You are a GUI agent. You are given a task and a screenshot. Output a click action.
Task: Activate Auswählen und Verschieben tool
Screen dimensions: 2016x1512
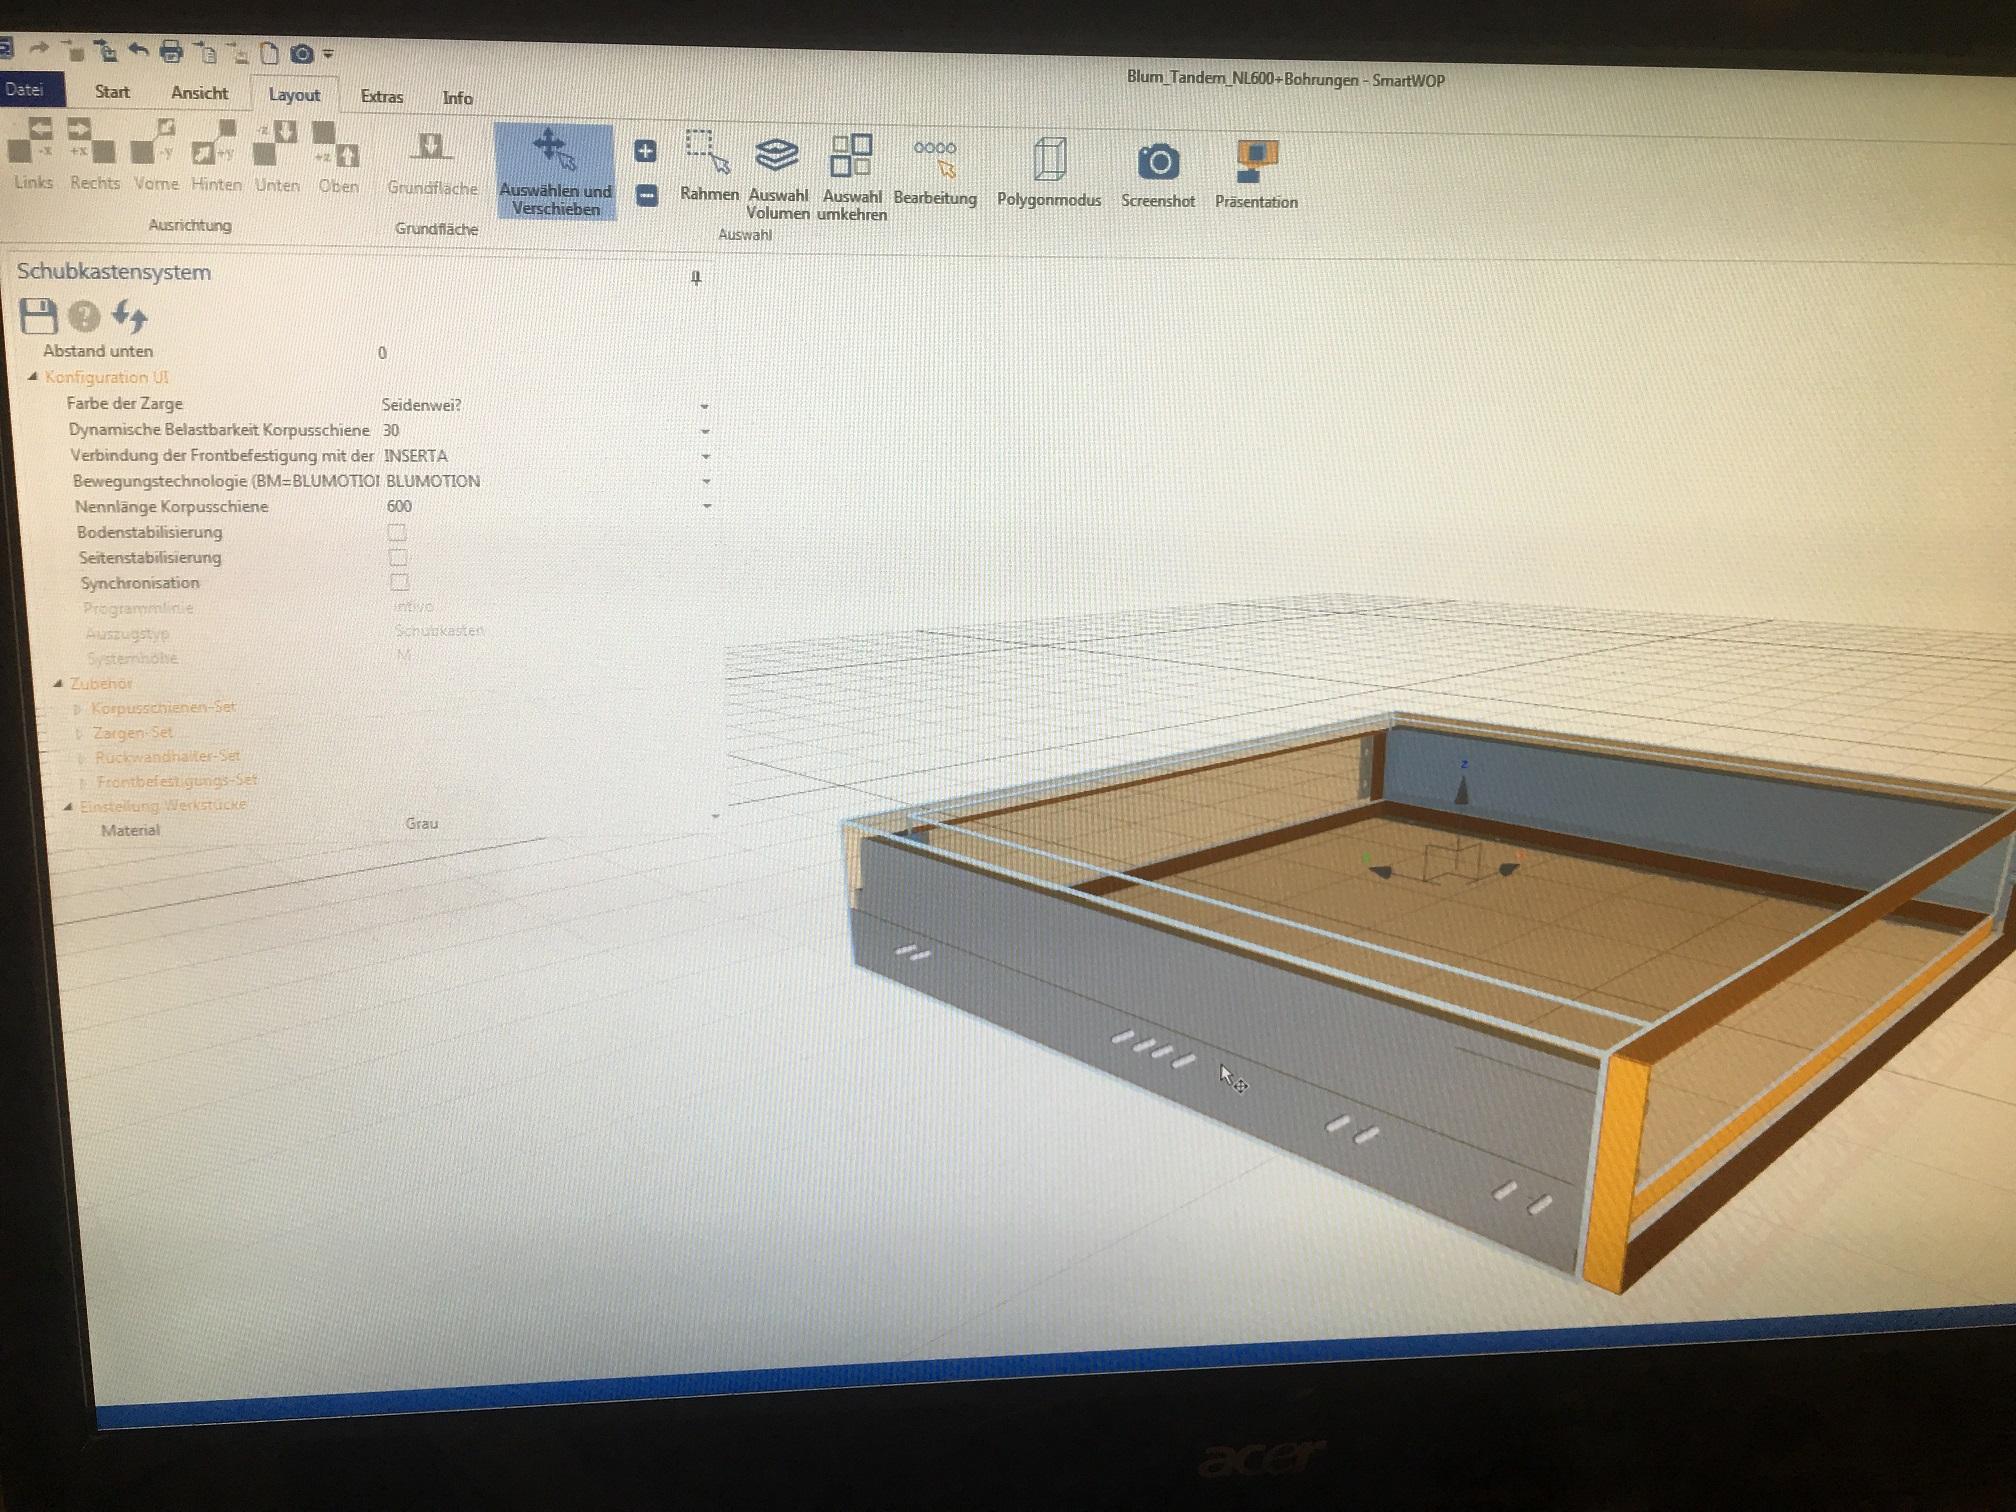click(x=554, y=171)
